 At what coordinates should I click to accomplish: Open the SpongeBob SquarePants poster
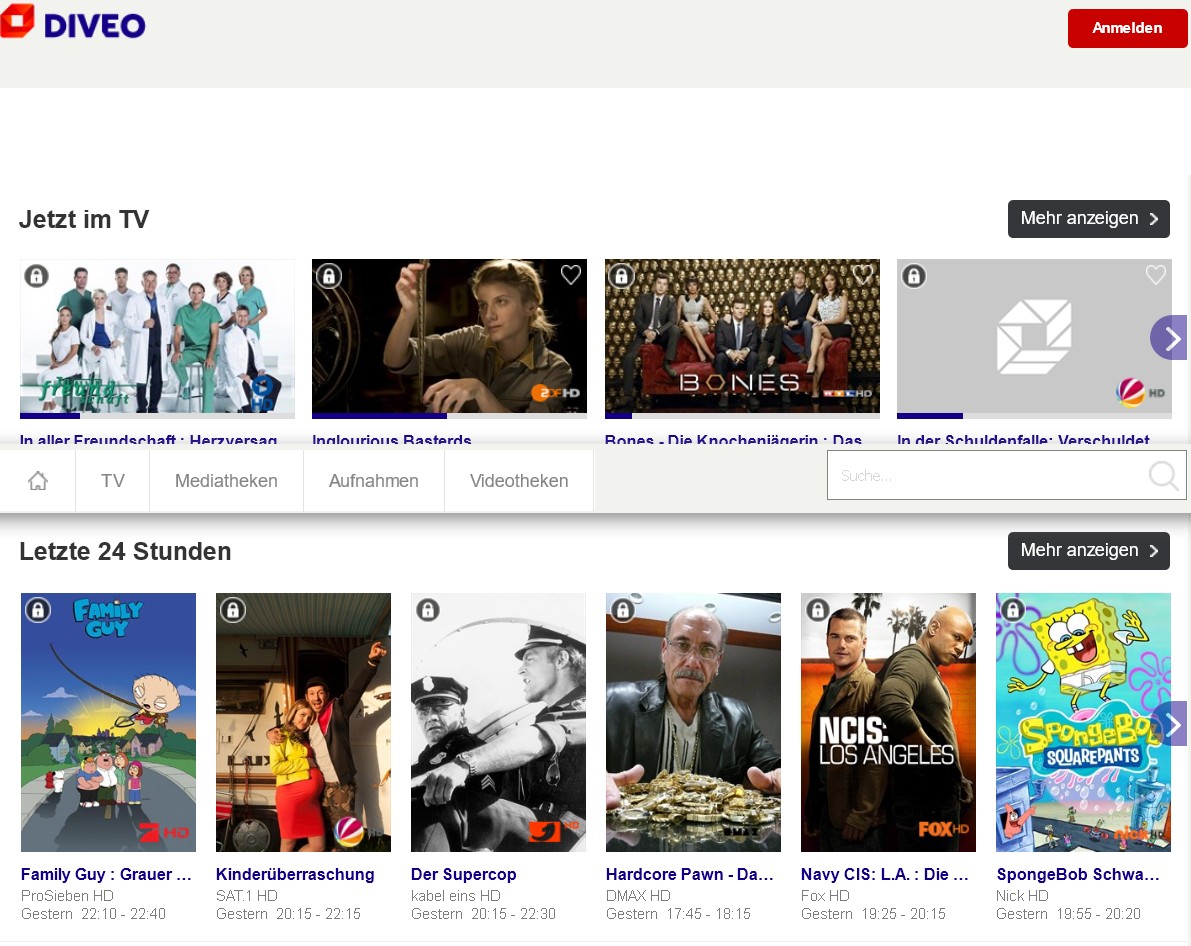1083,723
